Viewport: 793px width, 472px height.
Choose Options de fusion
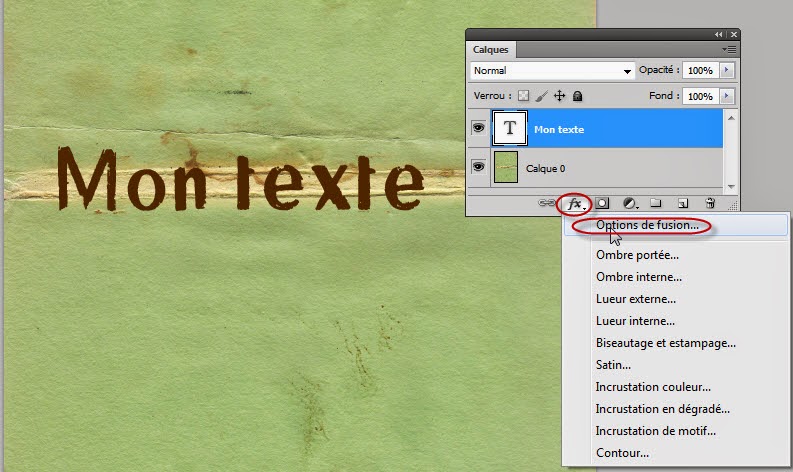(676, 225)
